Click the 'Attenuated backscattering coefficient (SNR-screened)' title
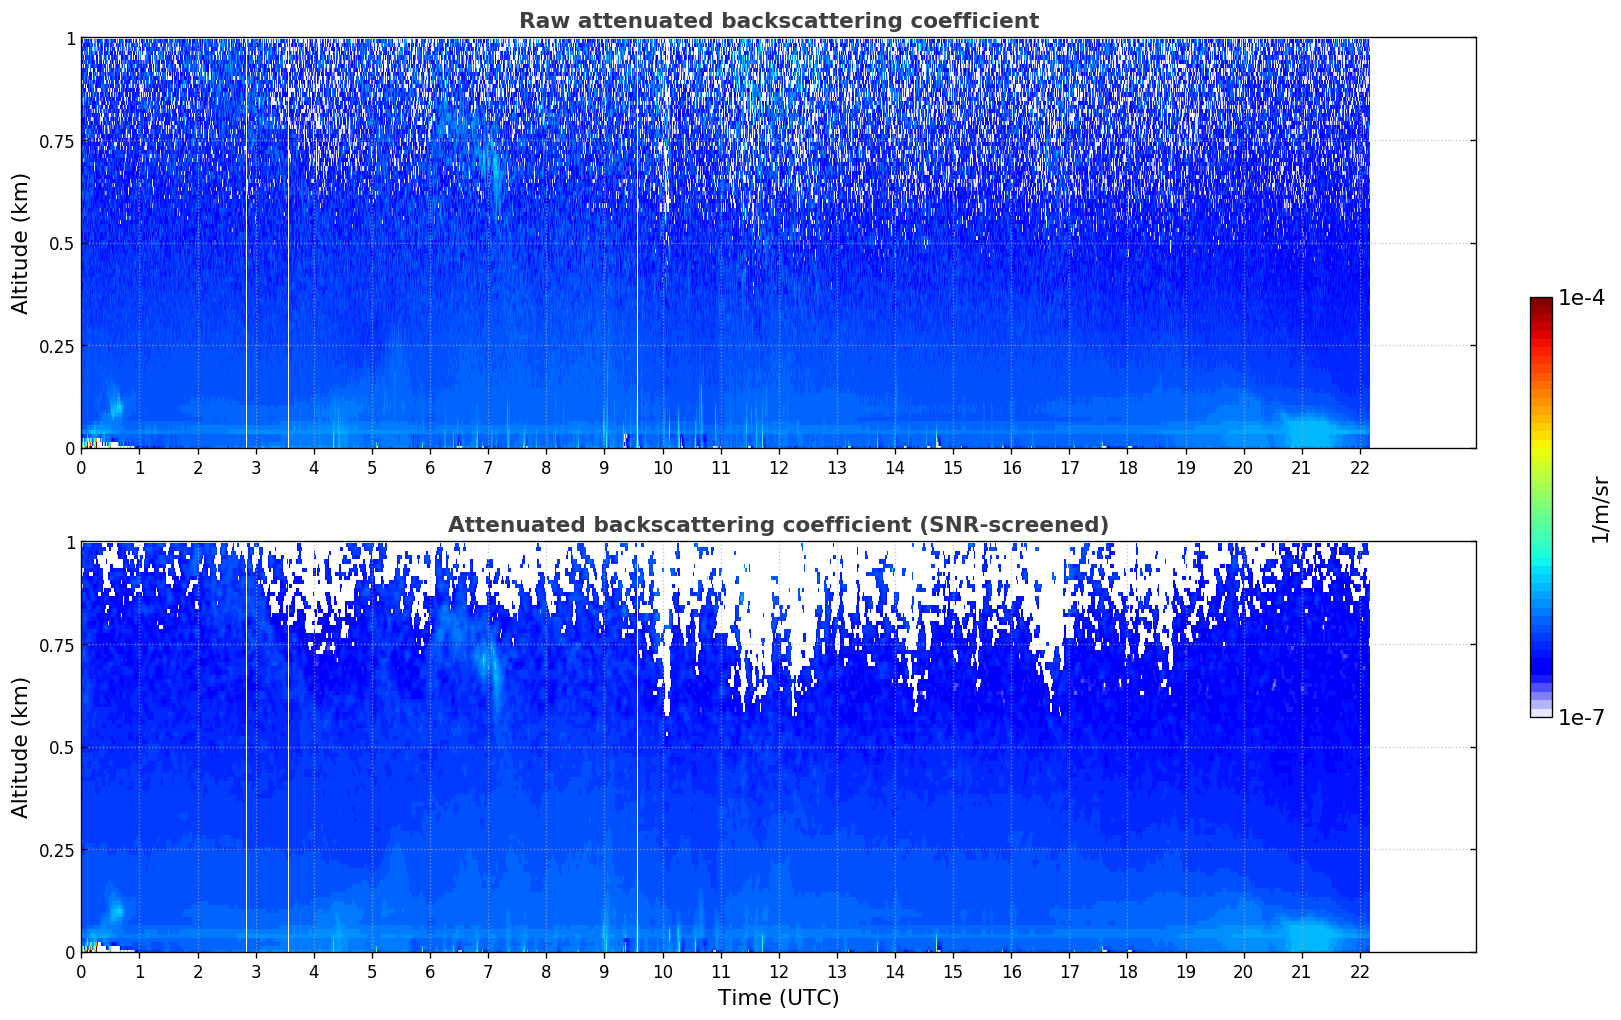 click(778, 525)
